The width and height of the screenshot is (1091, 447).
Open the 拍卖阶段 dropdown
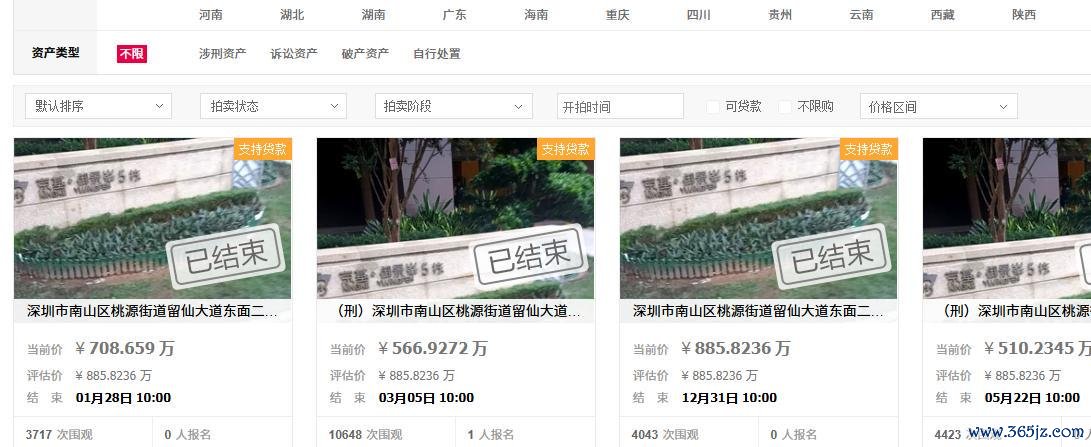click(454, 106)
